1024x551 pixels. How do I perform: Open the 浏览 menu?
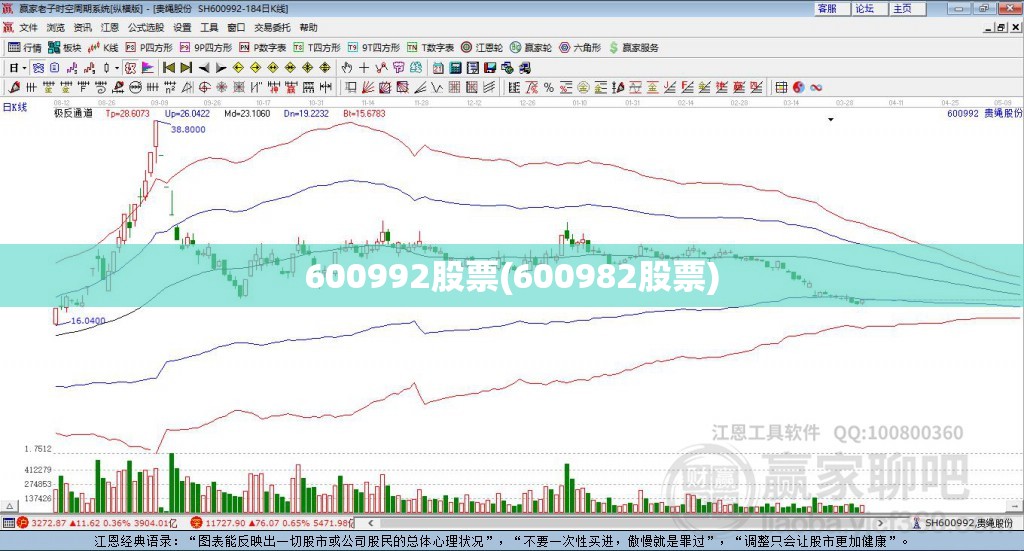(x=56, y=27)
